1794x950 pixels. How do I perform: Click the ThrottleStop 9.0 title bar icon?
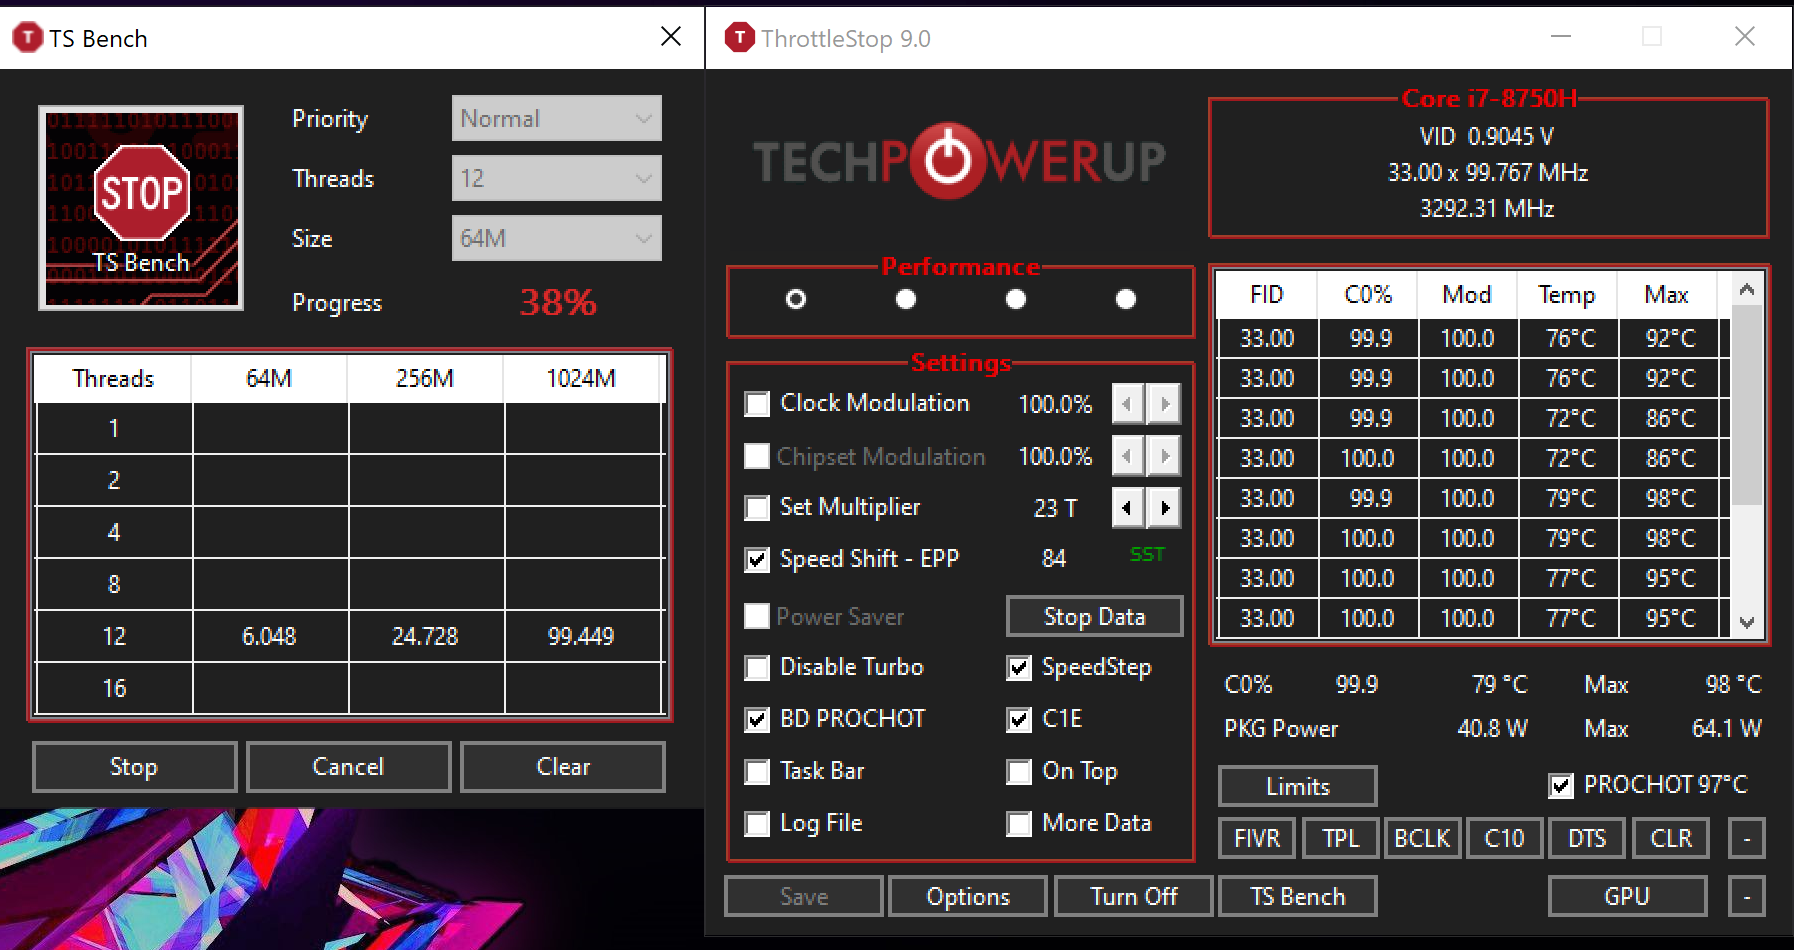click(739, 38)
